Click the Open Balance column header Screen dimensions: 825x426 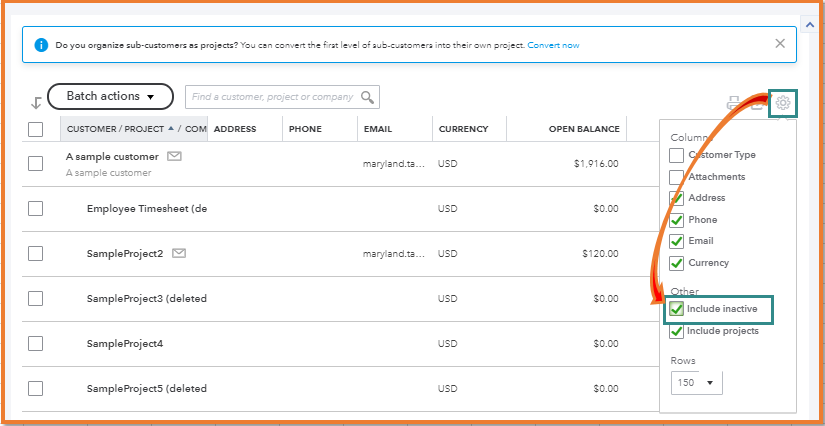click(584, 129)
